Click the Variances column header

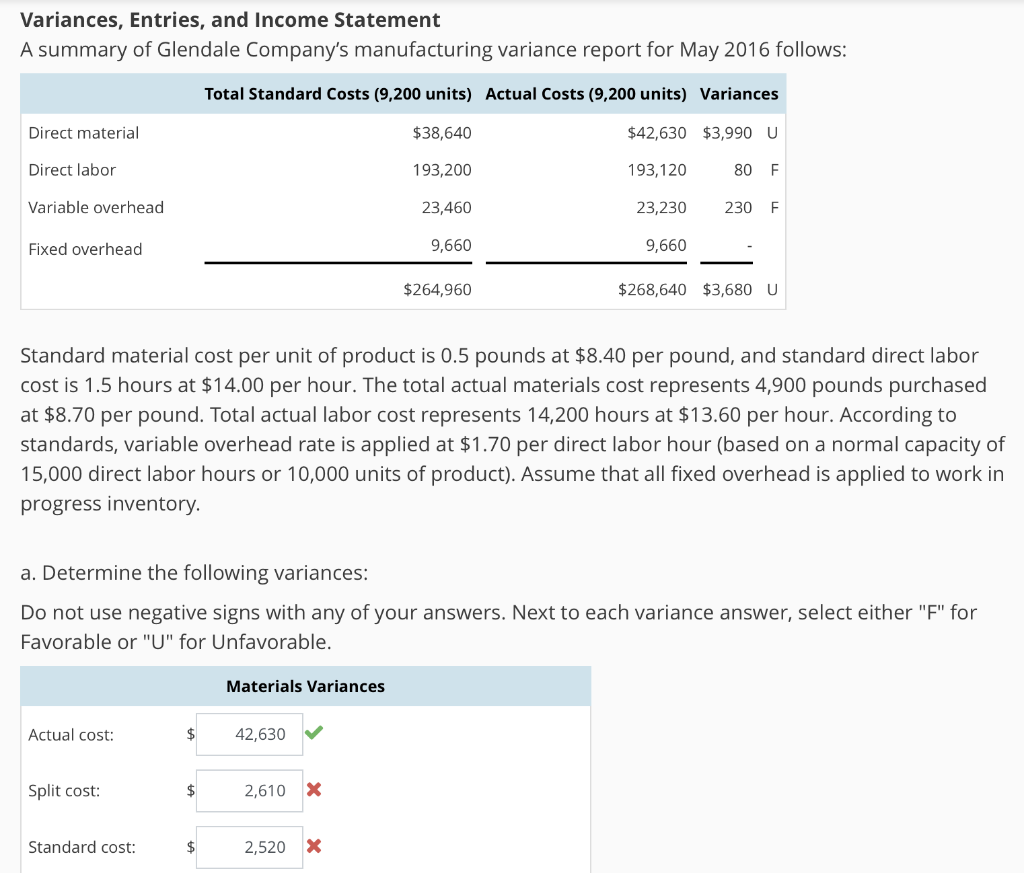click(739, 93)
